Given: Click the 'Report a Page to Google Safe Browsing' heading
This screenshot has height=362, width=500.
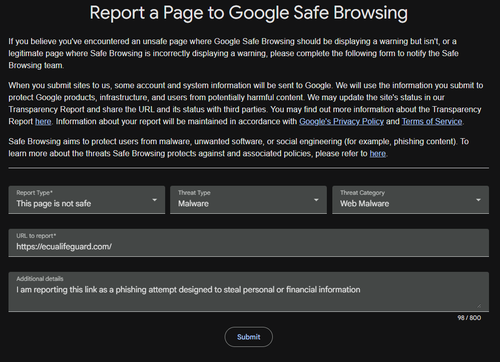Looking at the screenshot, I should 249,13.
